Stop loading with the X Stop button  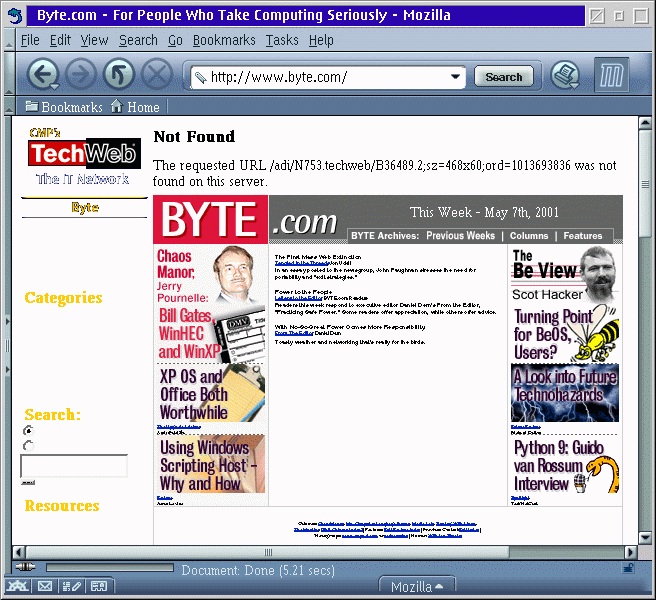[157, 74]
